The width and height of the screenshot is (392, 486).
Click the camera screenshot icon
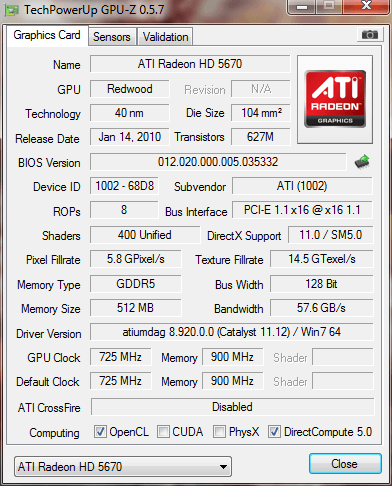click(369, 35)
